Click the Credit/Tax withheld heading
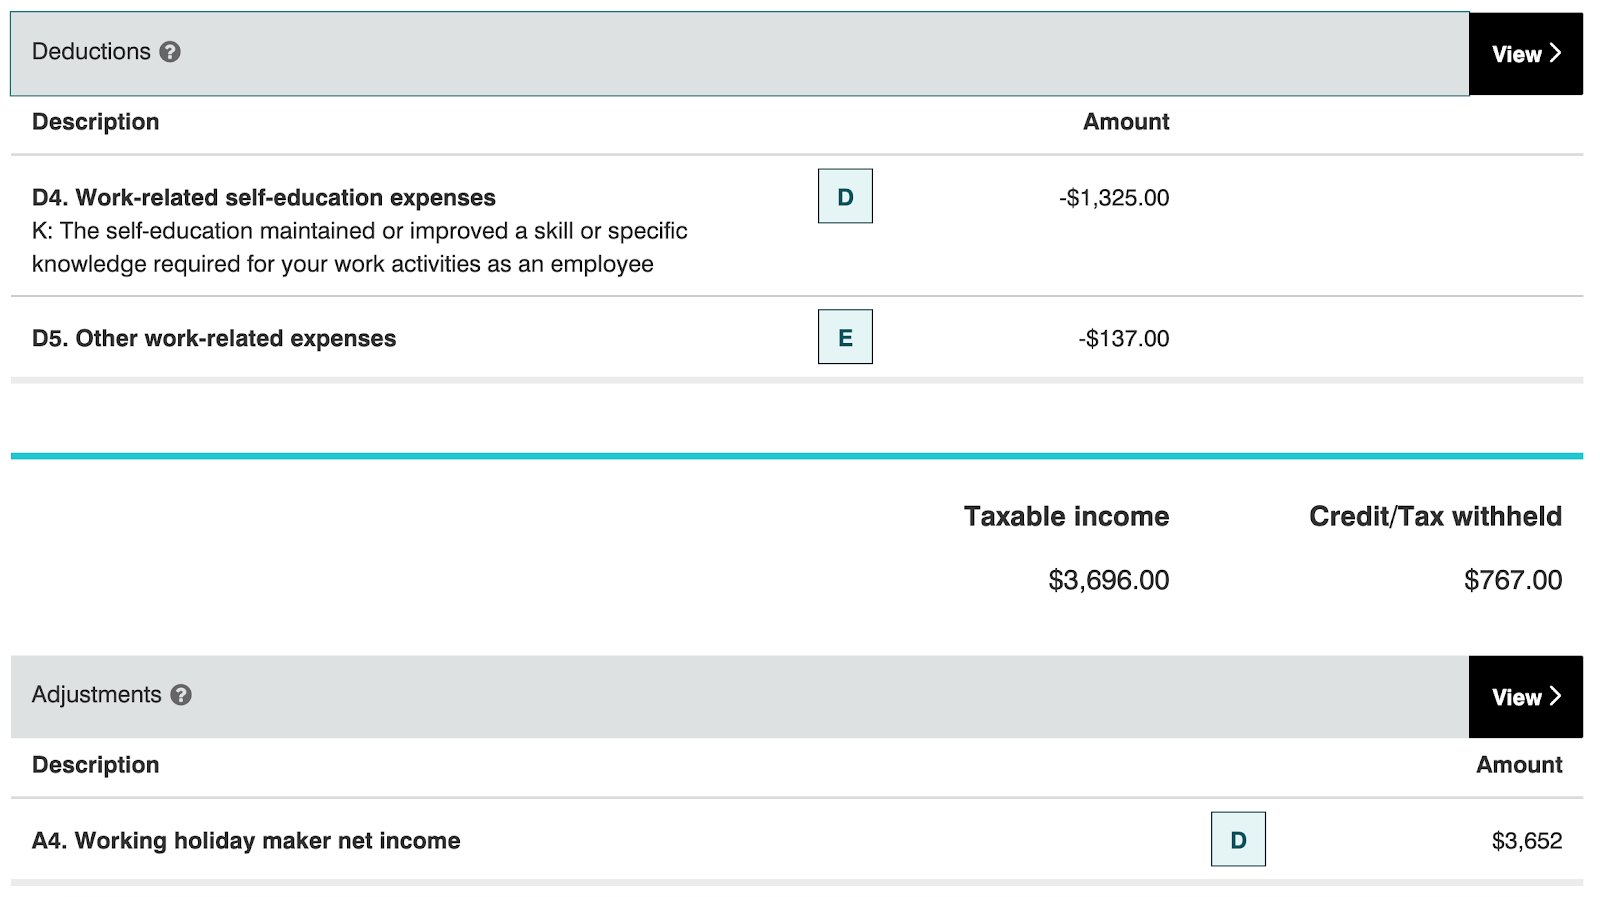This screenshot has height=897, width=1600. point(1435,516)
